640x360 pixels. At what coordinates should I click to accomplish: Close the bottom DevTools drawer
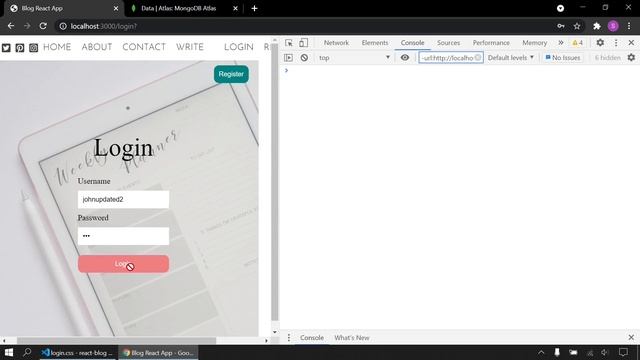click(x=631, y=338)
